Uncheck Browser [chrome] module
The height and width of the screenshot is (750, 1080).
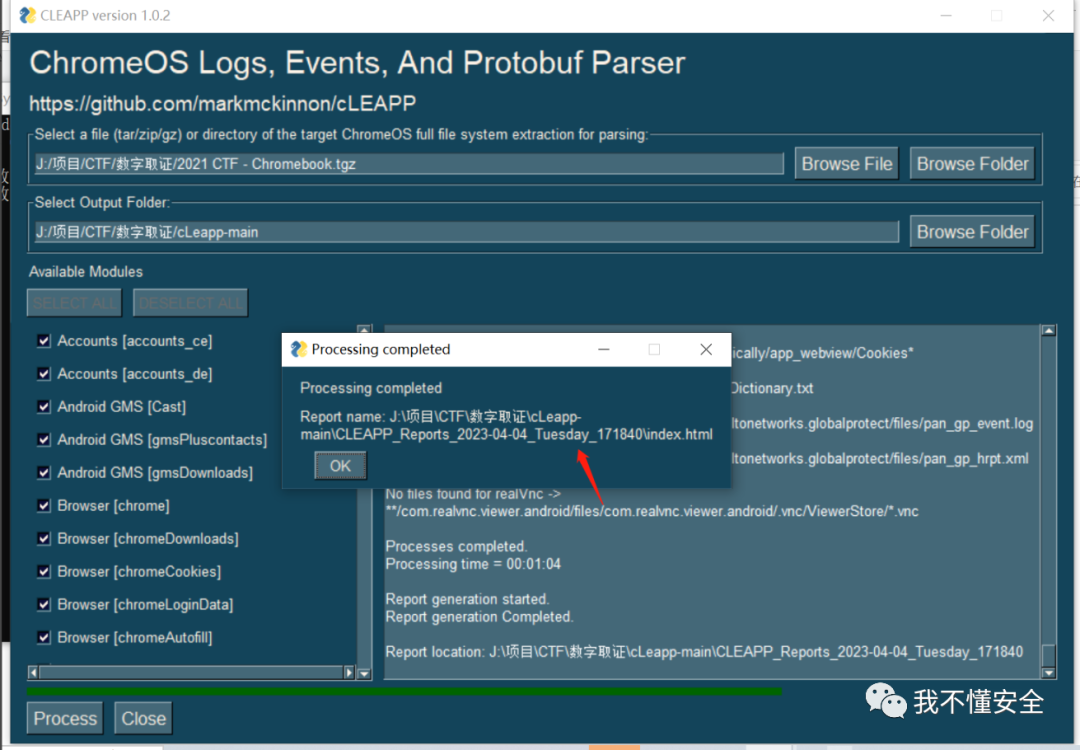[x=44, y=506]
